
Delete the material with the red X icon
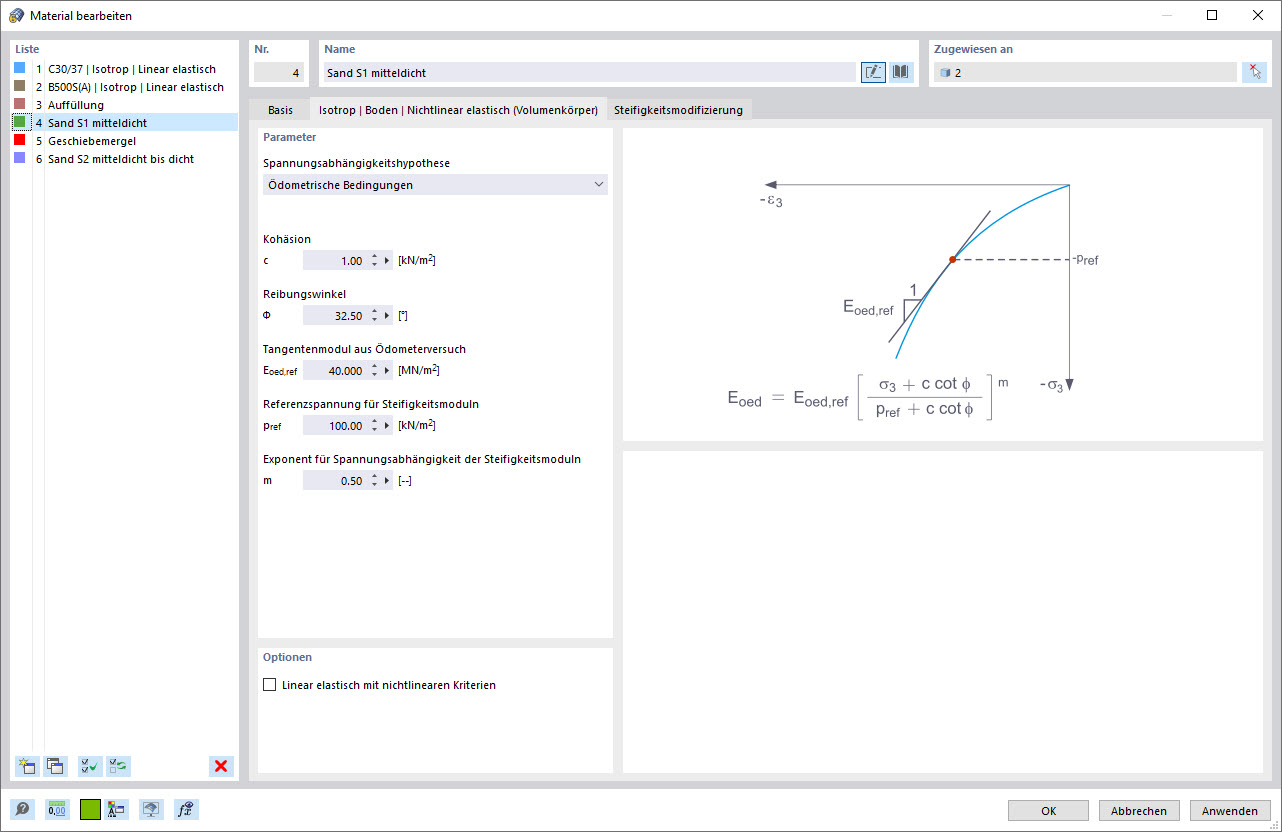point(220,766)
